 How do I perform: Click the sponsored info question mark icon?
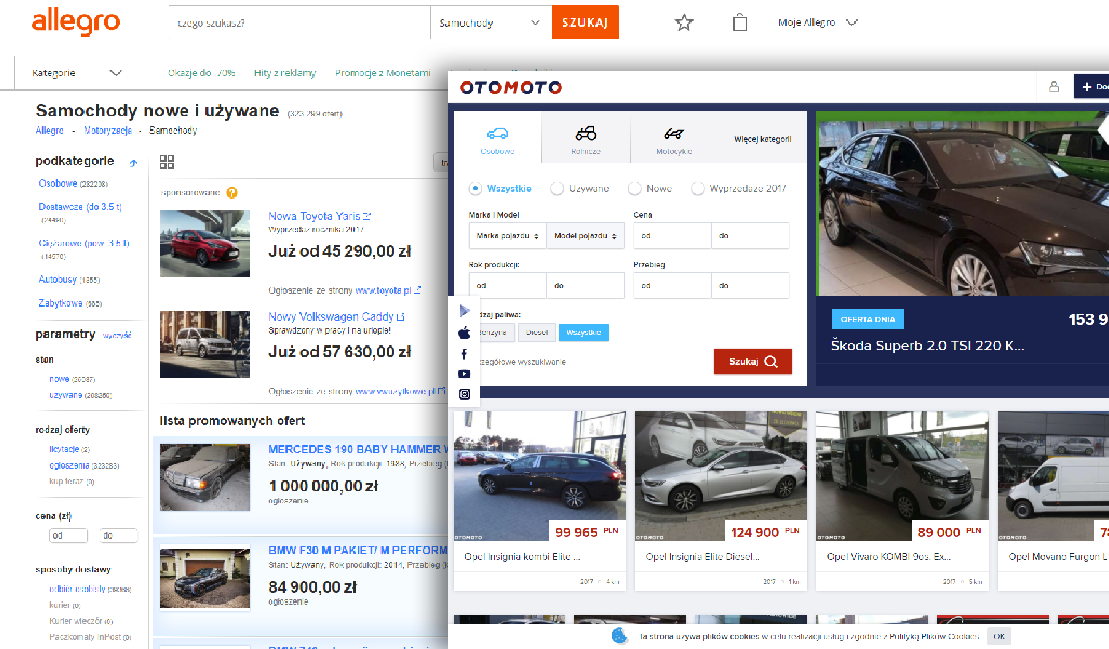pos(232,192)
